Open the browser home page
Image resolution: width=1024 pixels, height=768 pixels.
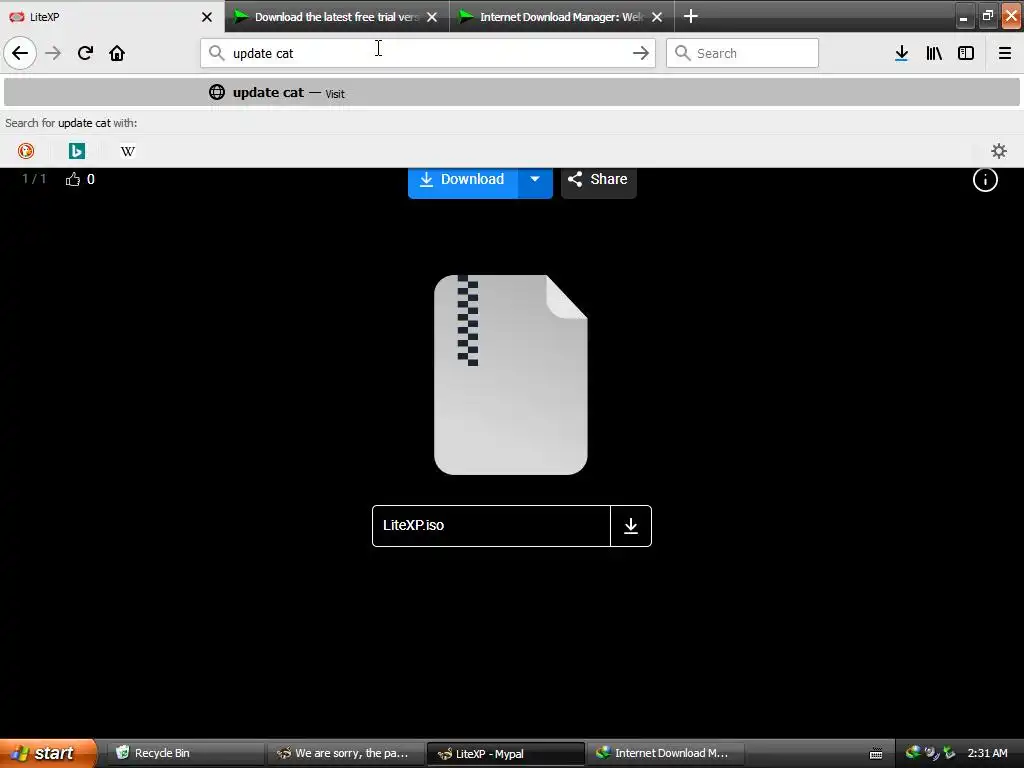(x=117, y=53)
